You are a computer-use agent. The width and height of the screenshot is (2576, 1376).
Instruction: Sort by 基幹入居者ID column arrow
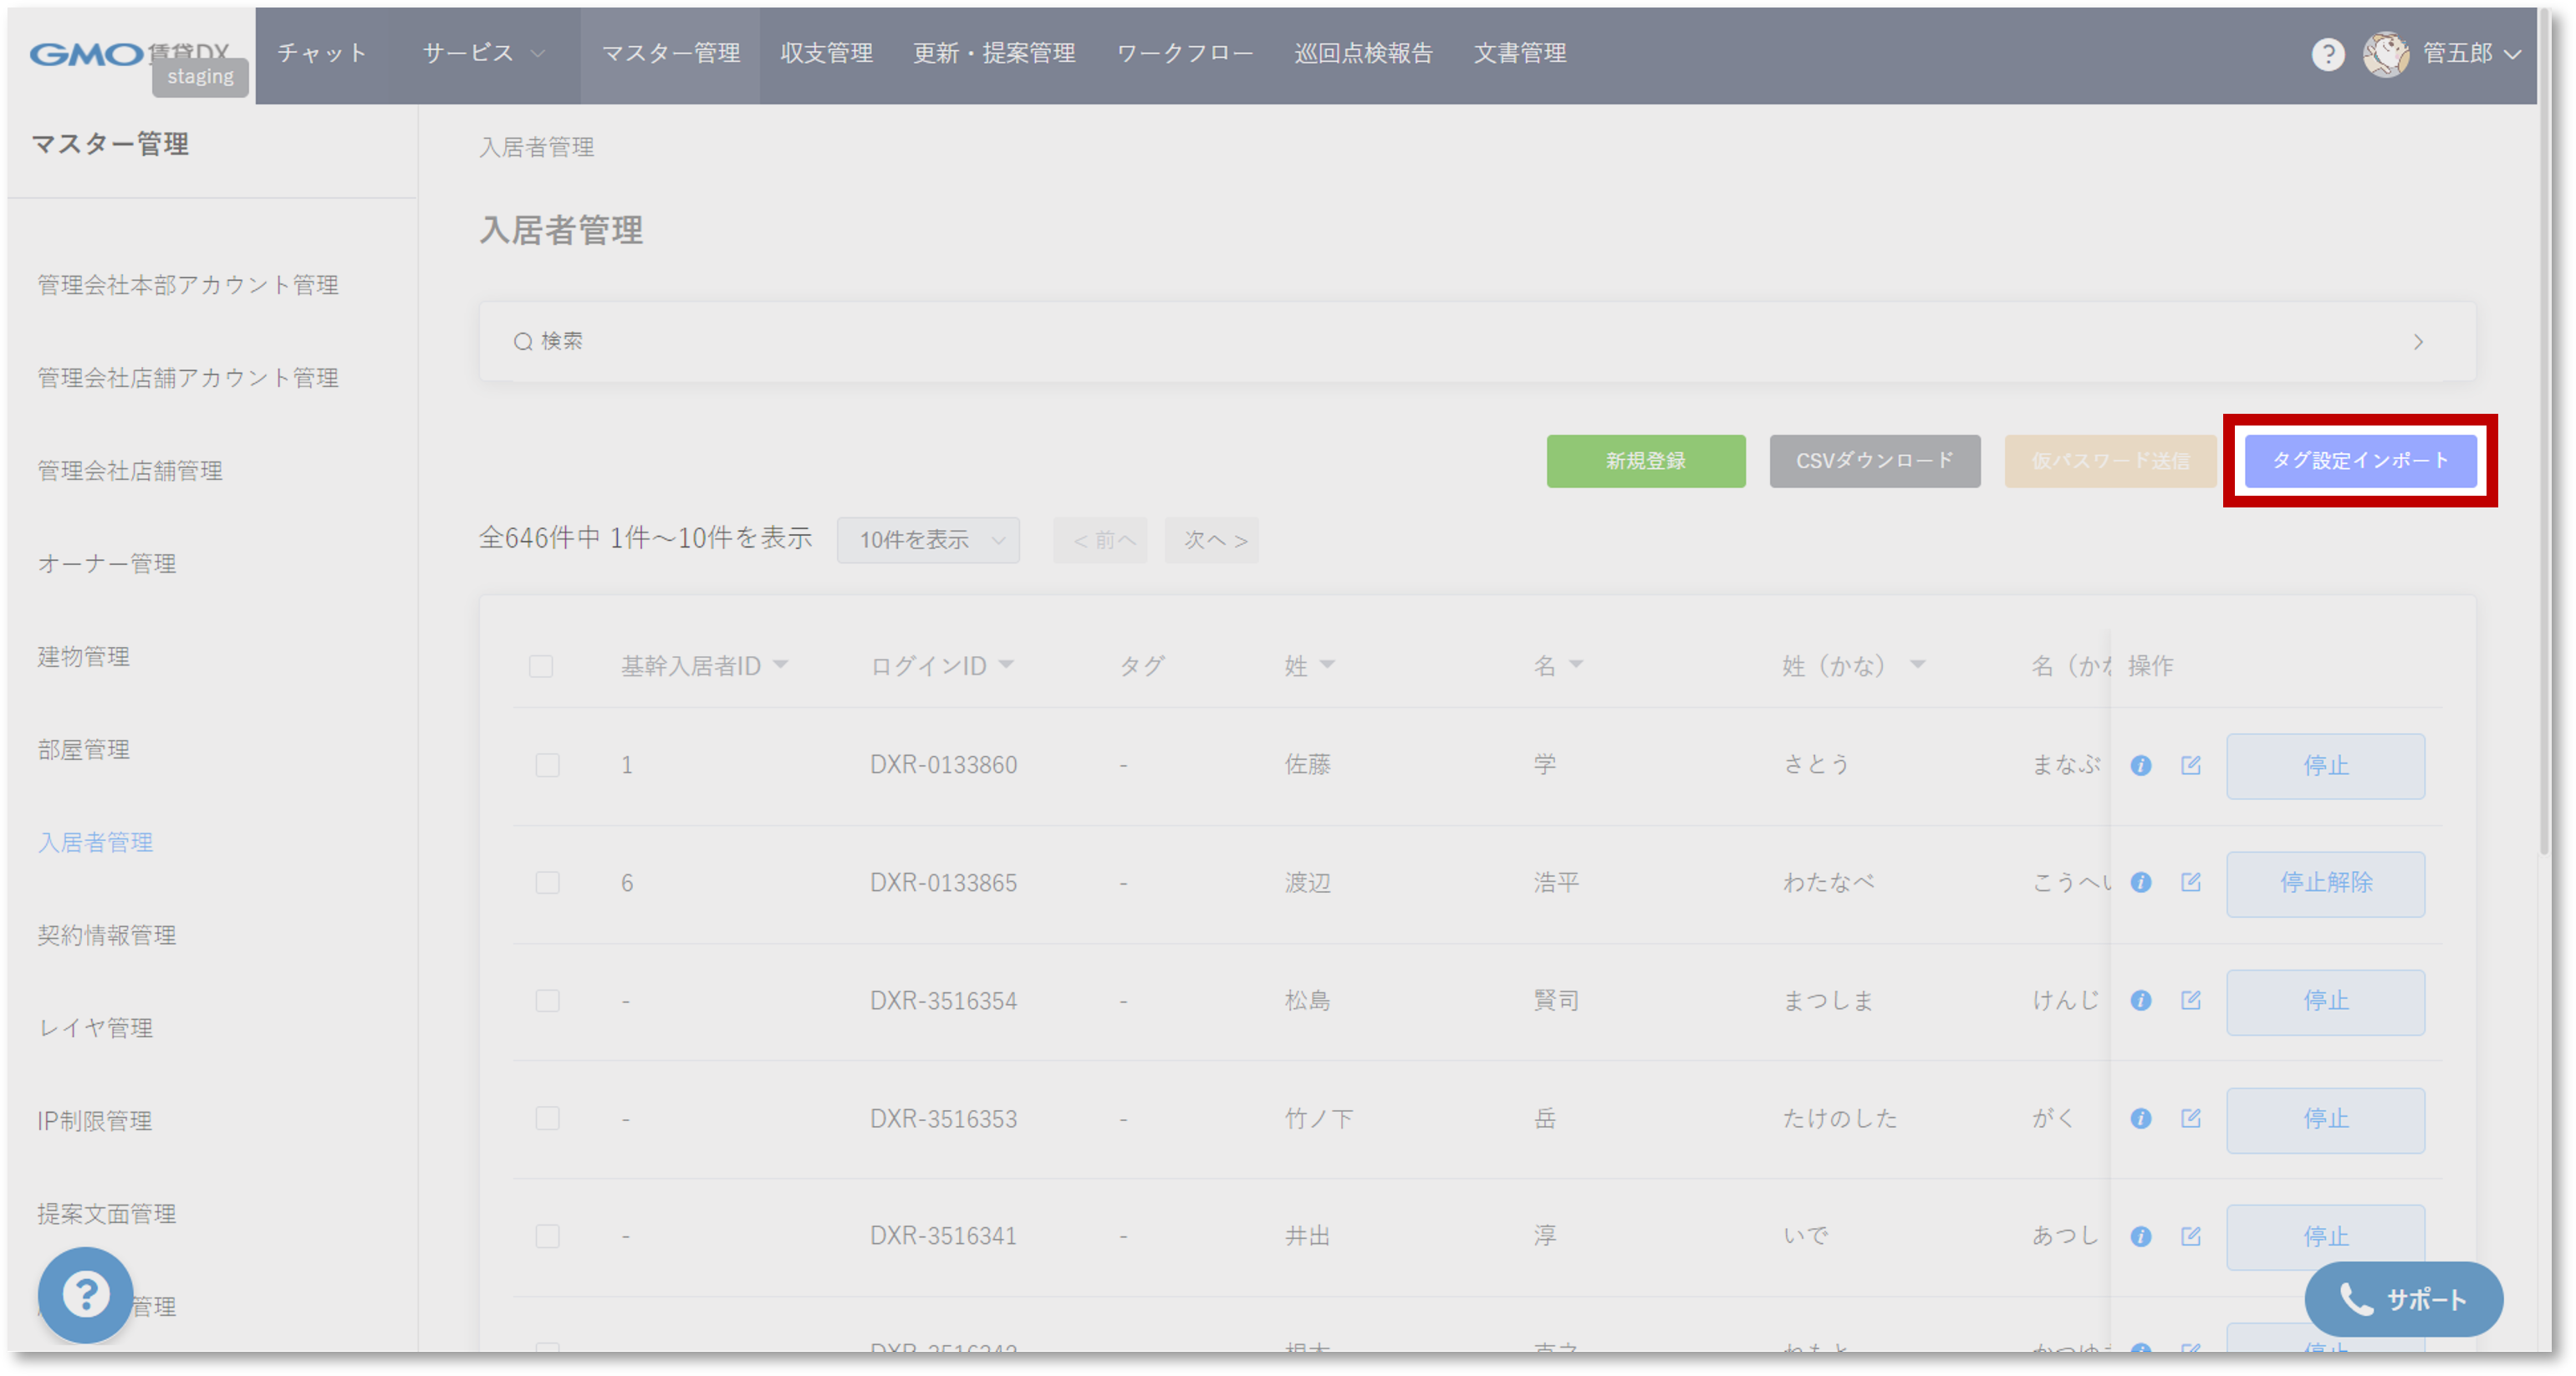click(781, 664)
